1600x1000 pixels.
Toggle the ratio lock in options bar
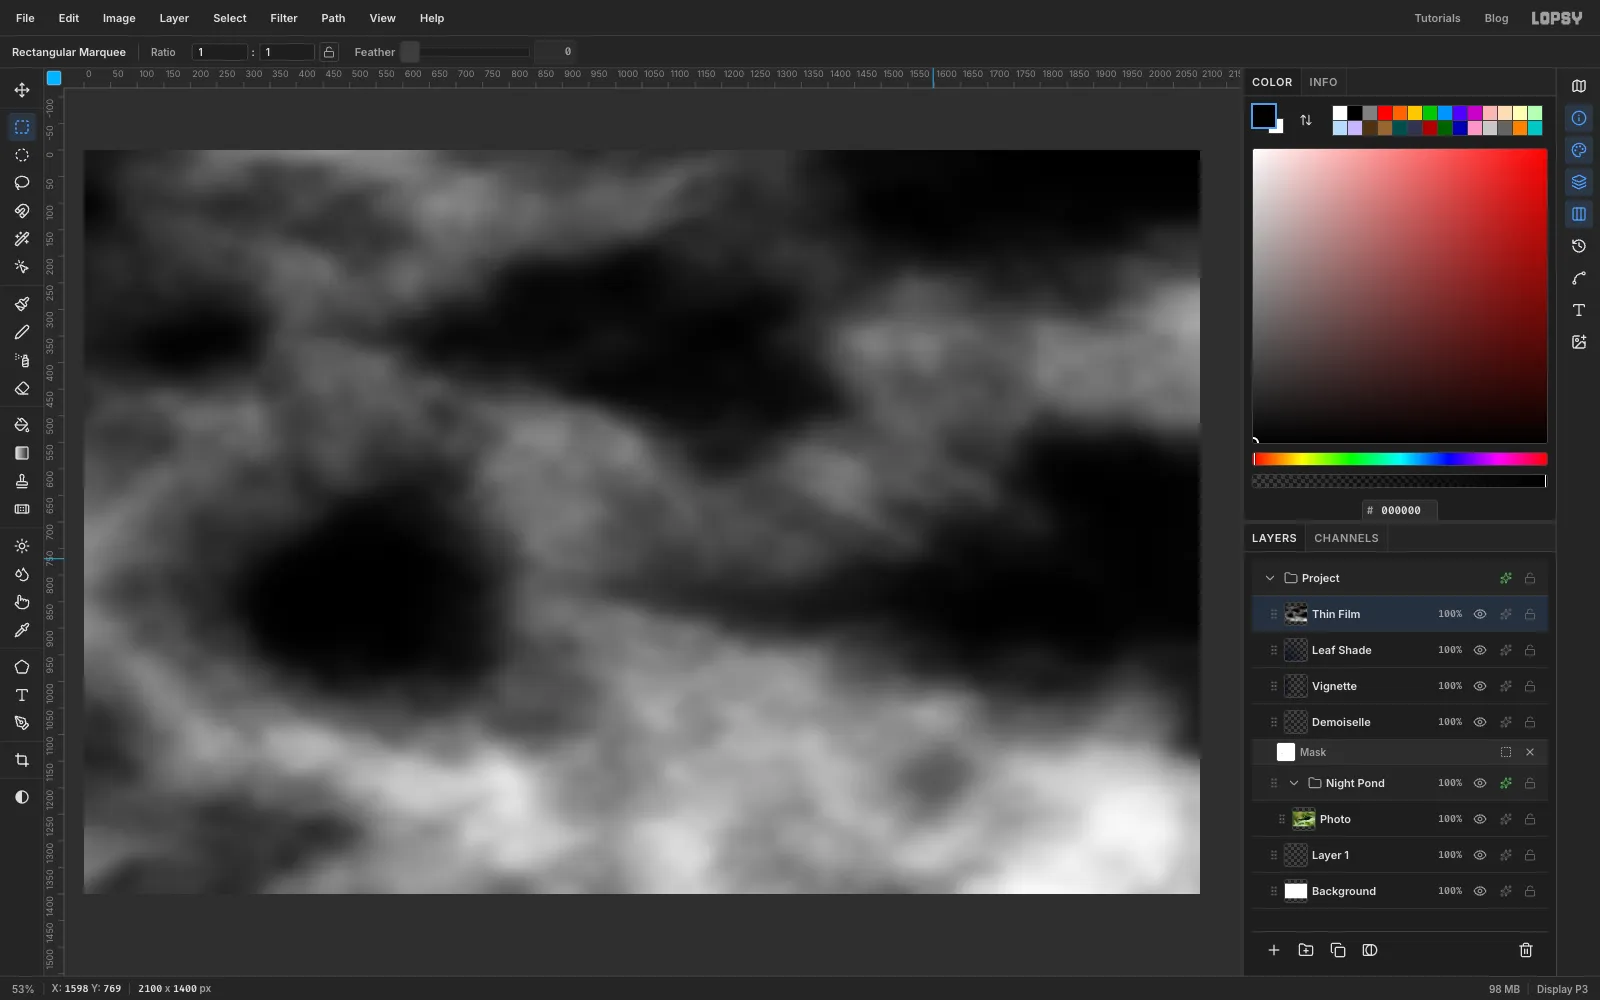329,52
